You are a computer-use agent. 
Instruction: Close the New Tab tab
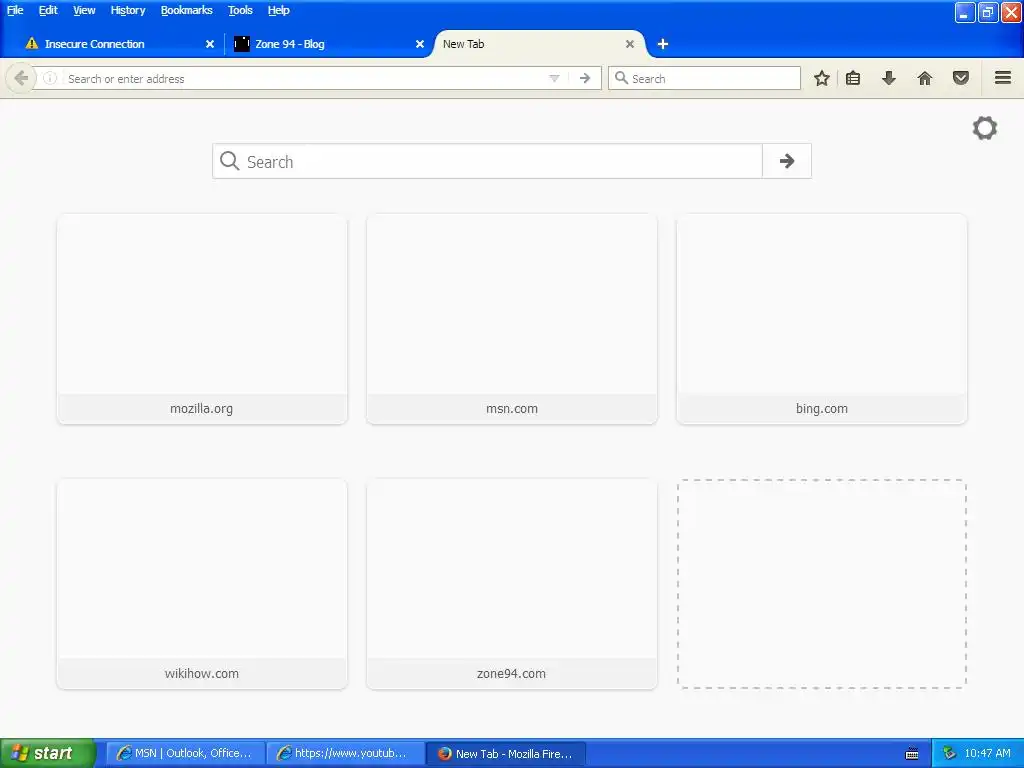630,44
